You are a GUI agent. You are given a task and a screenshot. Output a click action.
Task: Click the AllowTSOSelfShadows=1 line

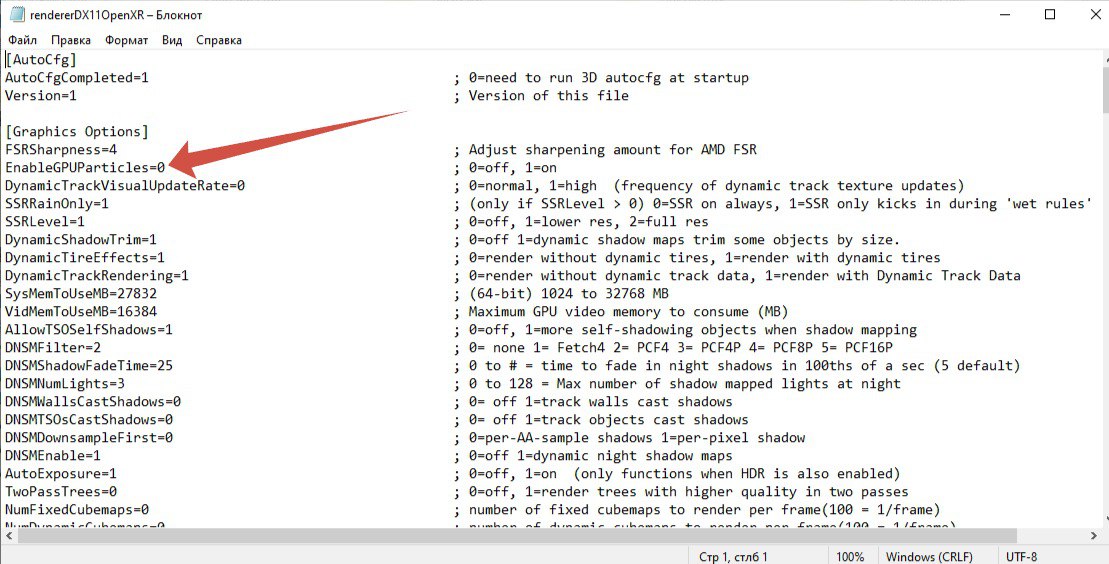click(x=88, y=330)
